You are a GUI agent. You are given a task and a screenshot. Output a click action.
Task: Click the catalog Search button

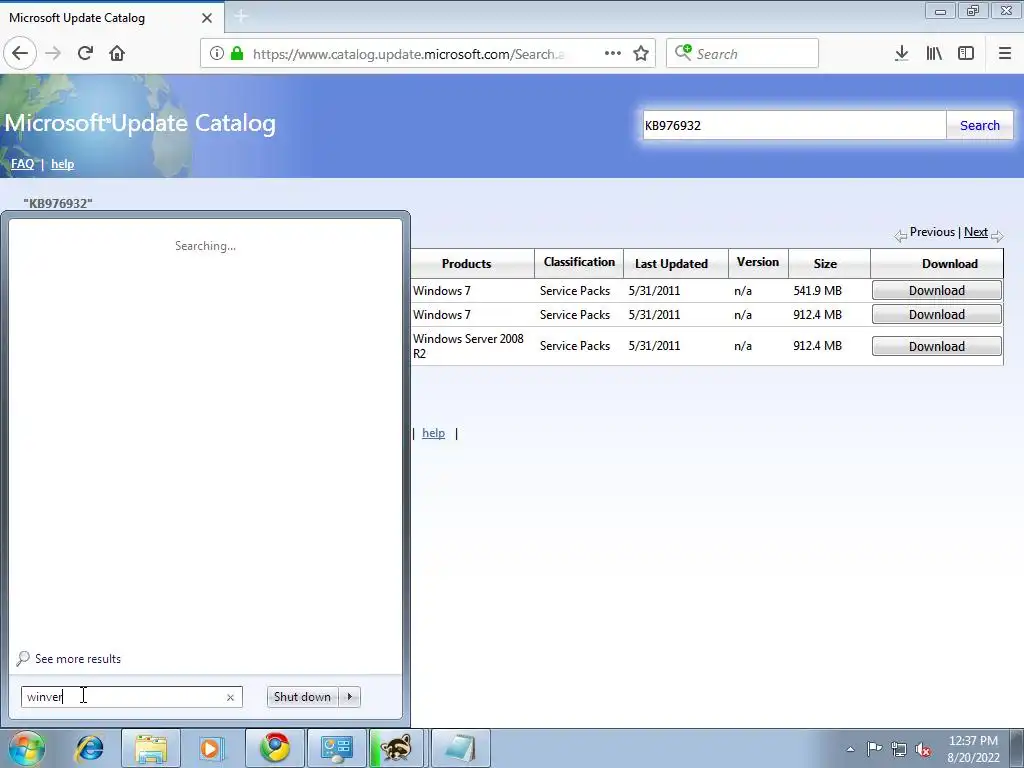pyautogui.click(x=980, y=125)
